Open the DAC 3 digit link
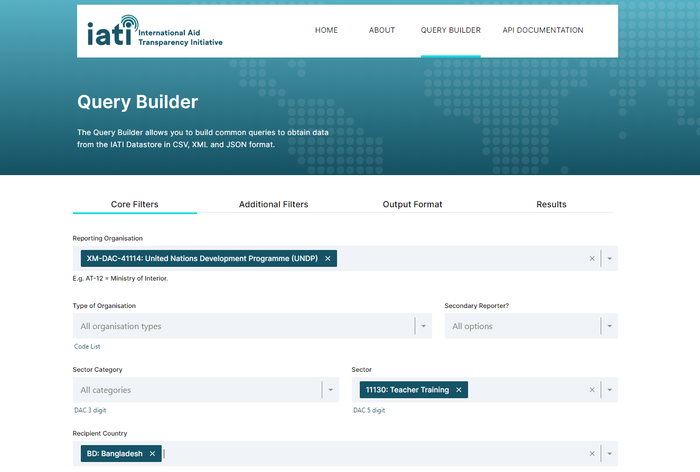700x472 pixels. click(90, 410)
